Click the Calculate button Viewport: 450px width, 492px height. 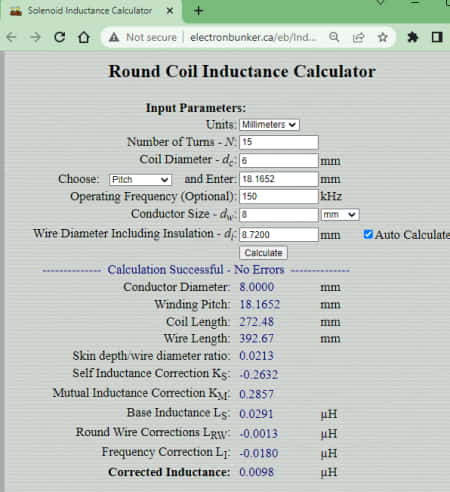click(263, 253)
